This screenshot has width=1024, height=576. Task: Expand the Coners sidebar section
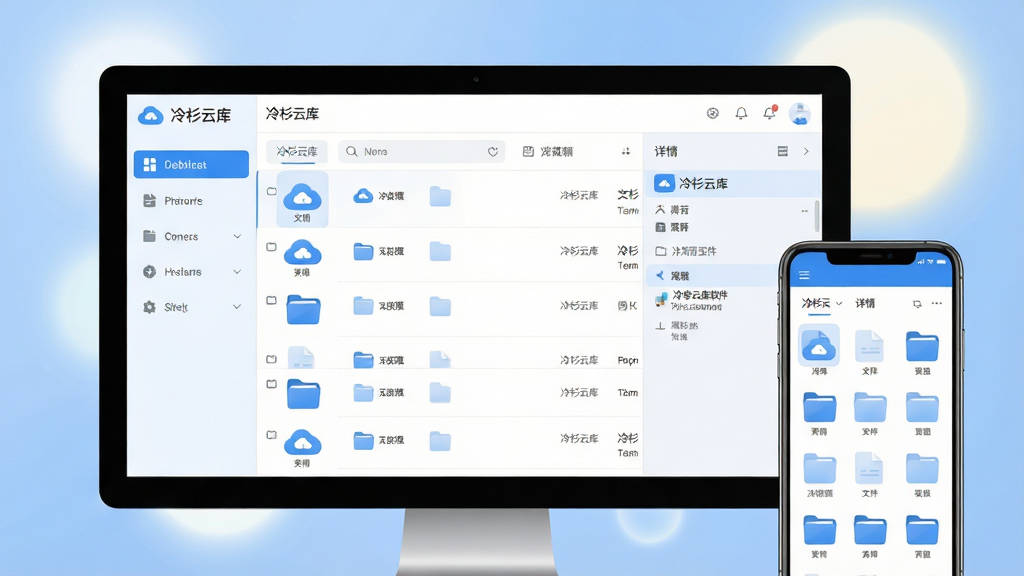(x=237, y=236)
